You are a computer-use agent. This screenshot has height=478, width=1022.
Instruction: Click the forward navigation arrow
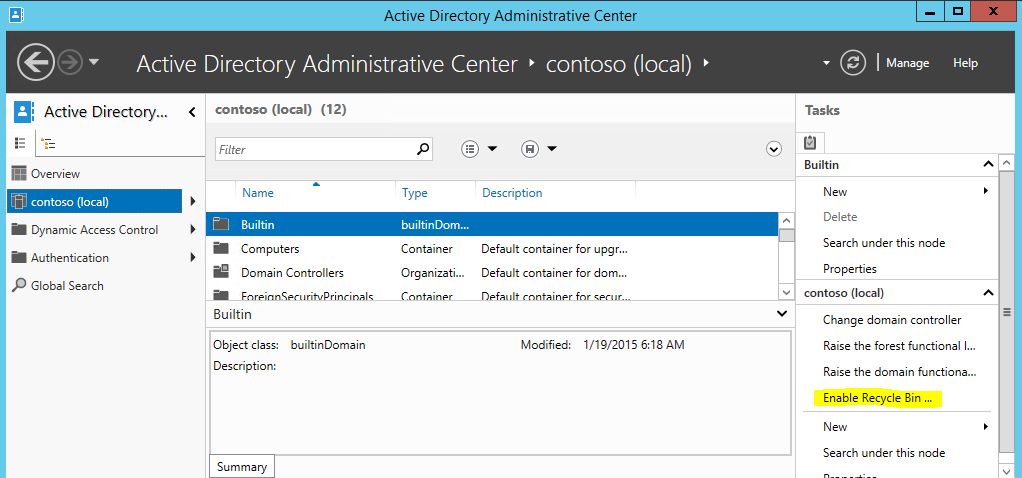pos(68,63)
